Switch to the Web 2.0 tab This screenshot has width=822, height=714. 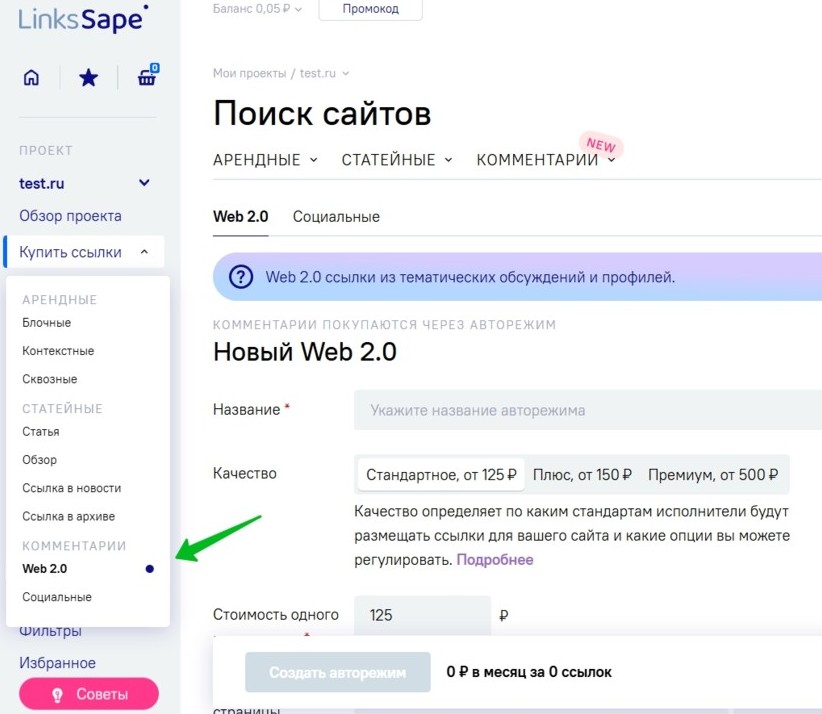click(241, 217)
